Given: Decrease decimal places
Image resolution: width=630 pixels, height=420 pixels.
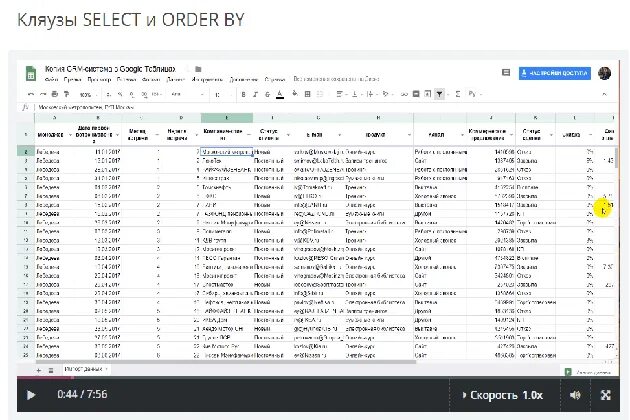Looking at the screenshot, I should coord(132,94).
